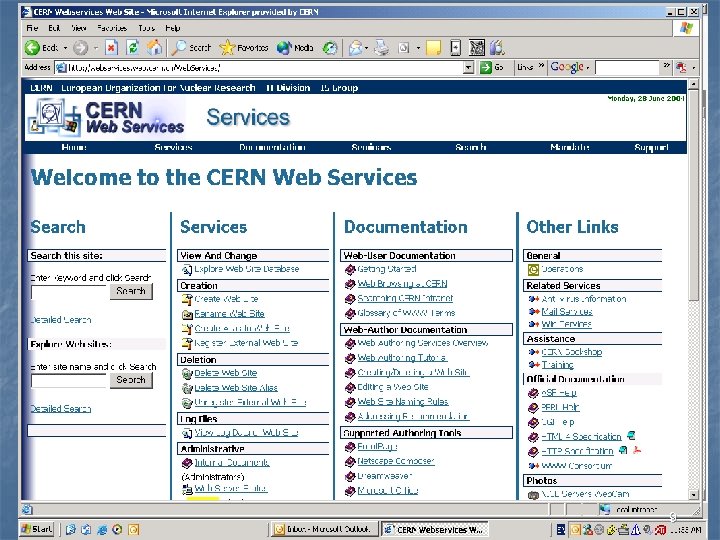Open the Rename Web Site link
Image resolution: width=720 pixels, height=540 pixels.
pyautogui.click(x=229, y=314)
